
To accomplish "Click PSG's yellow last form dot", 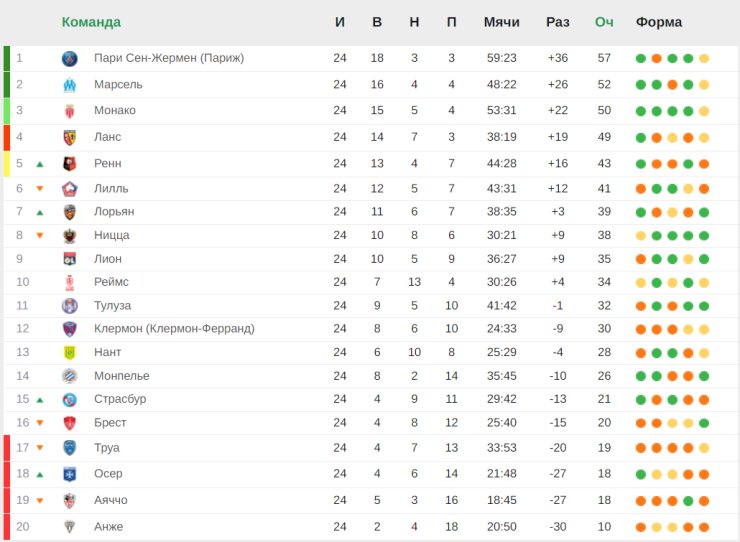I will point(704,59).
